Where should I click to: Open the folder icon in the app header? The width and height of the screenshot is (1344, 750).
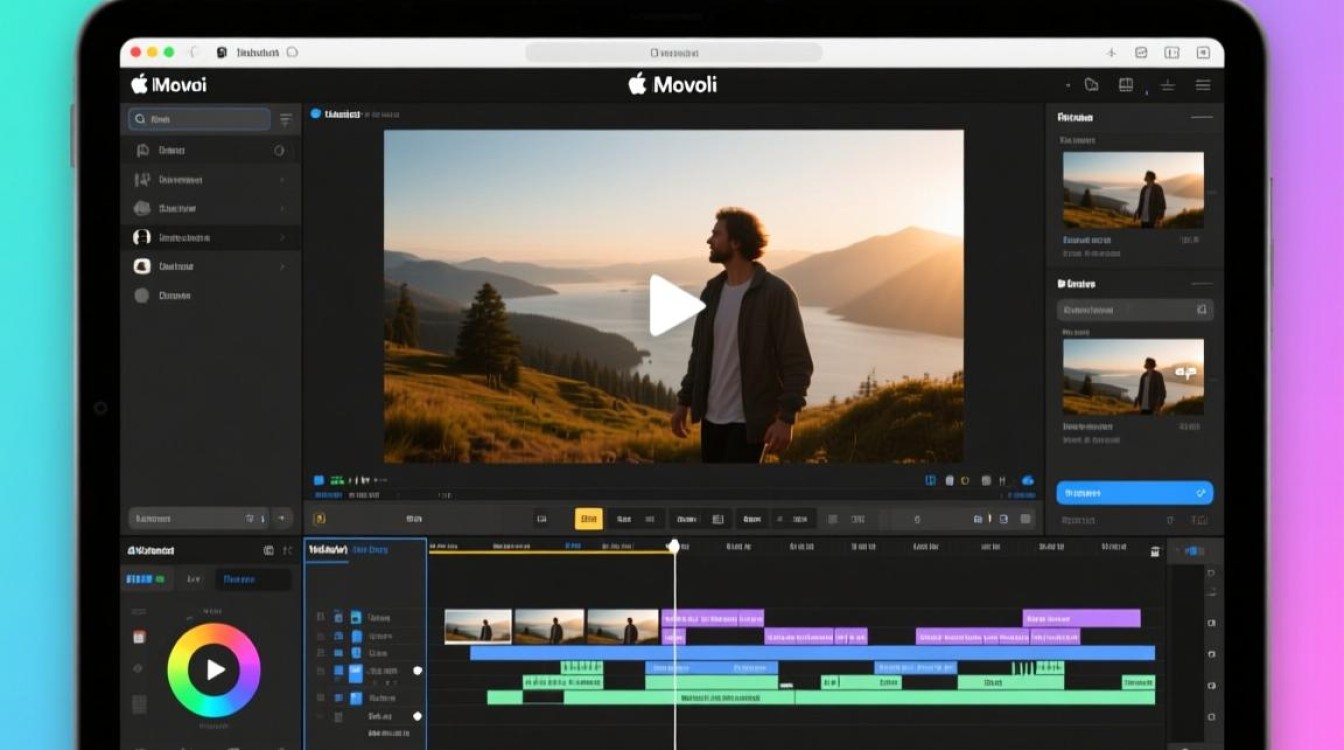(1092, 85)
